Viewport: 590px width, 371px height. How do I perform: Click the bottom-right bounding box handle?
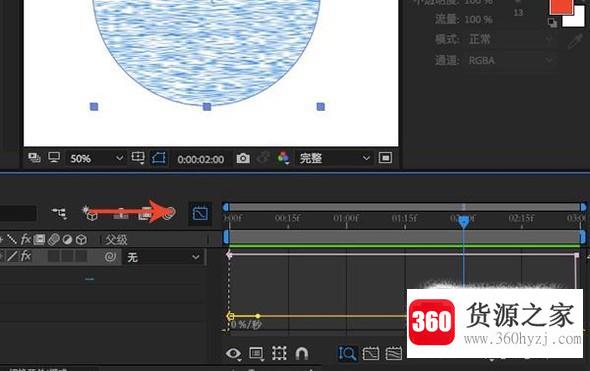coord(321,107)
